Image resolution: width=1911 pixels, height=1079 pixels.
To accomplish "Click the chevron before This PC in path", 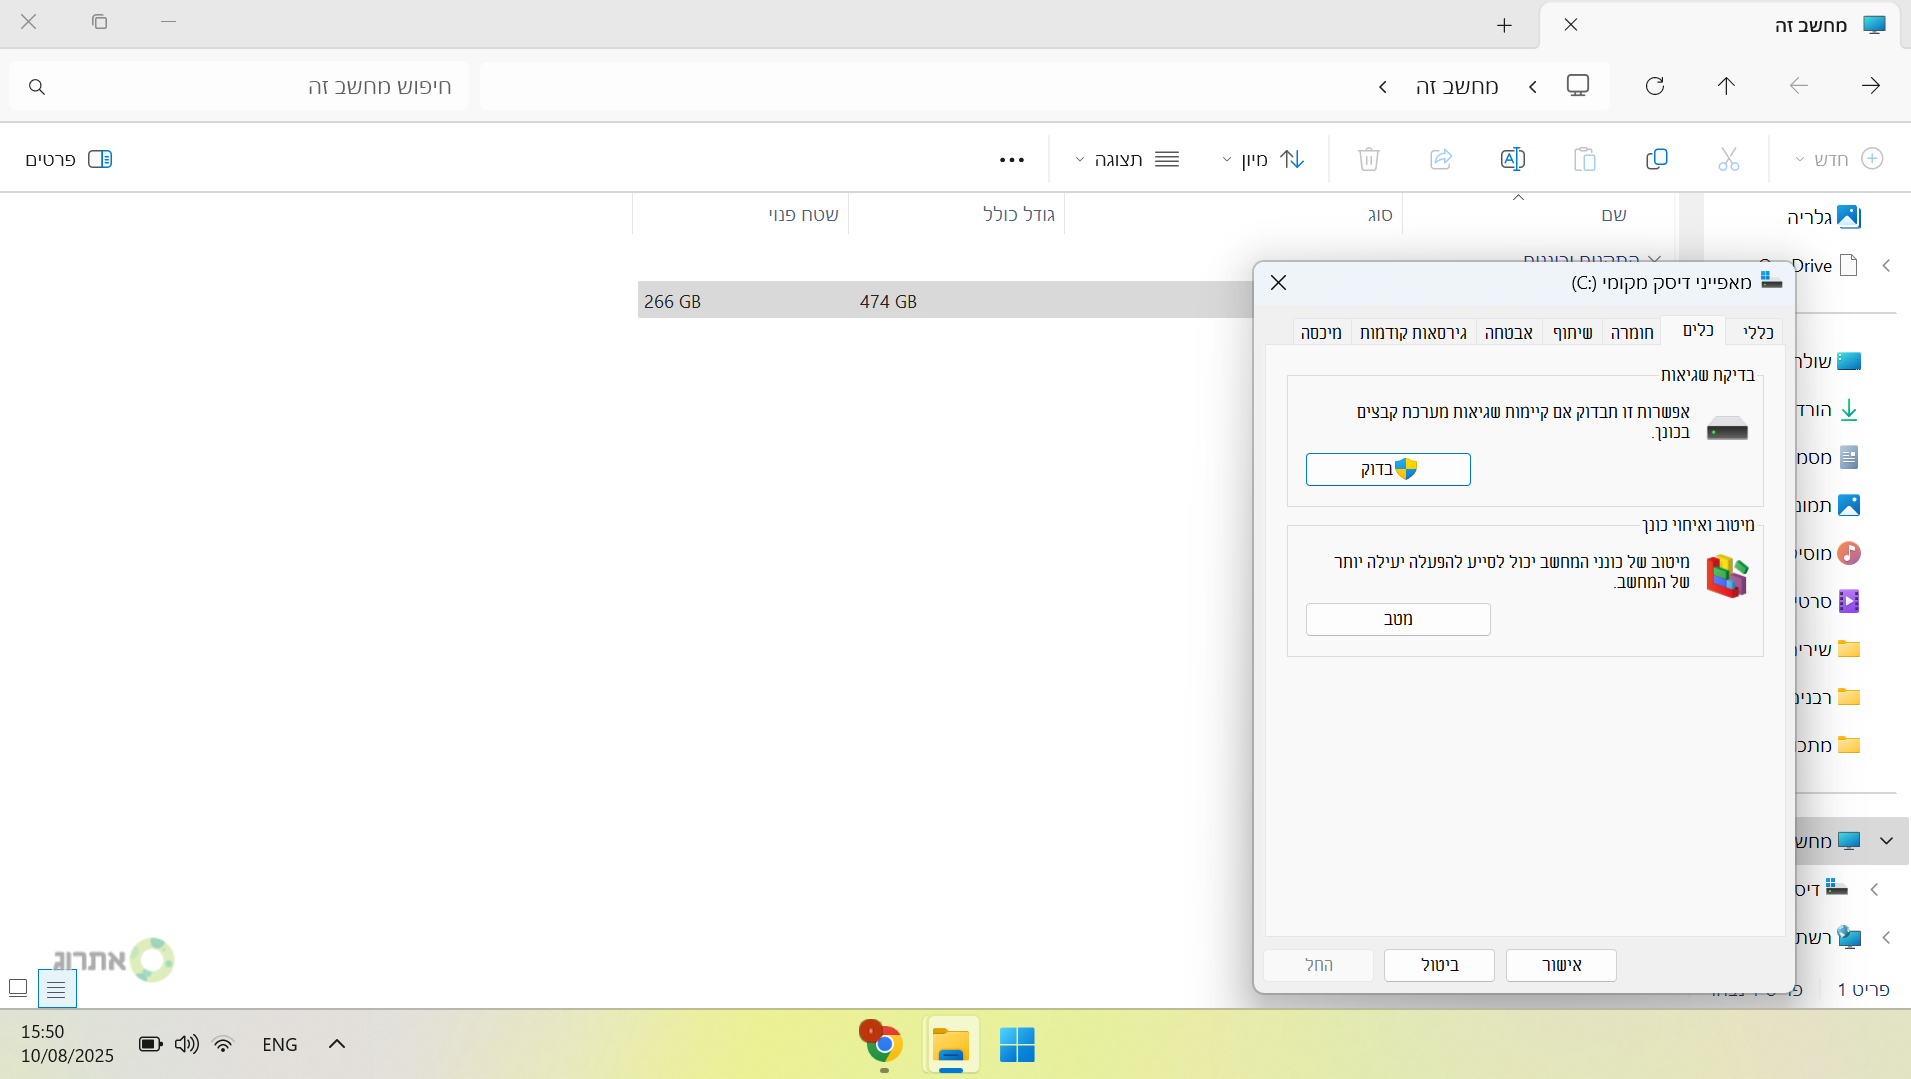I will pos(1533,87).
